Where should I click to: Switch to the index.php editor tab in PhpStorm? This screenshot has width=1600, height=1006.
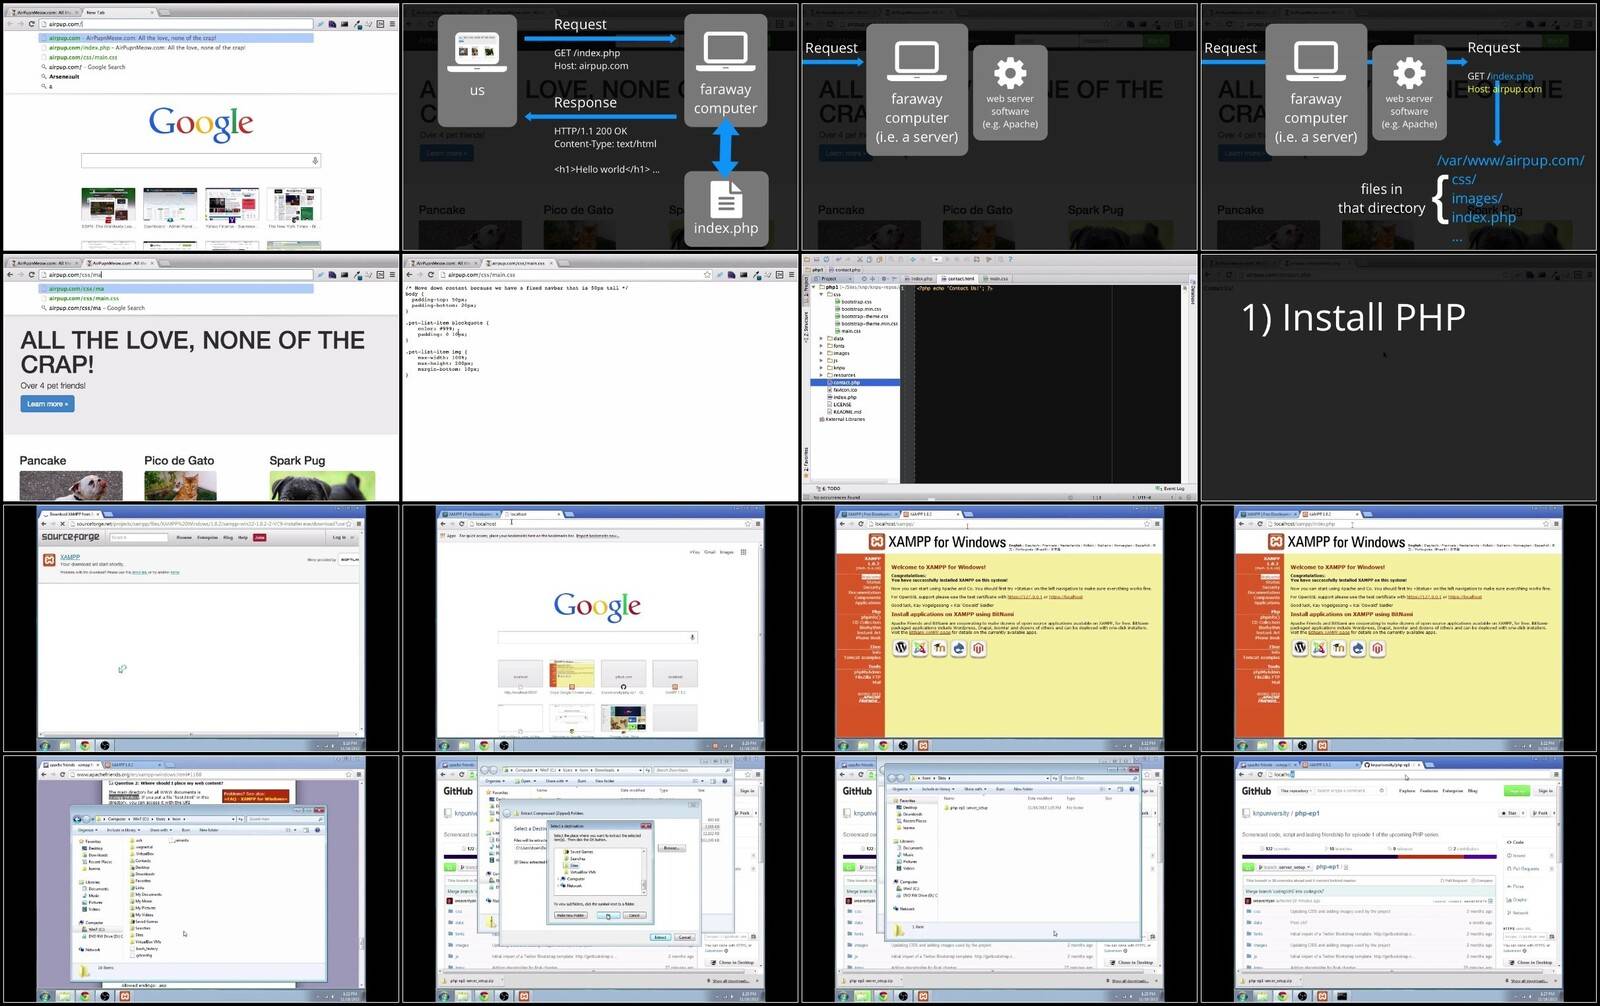921,279
